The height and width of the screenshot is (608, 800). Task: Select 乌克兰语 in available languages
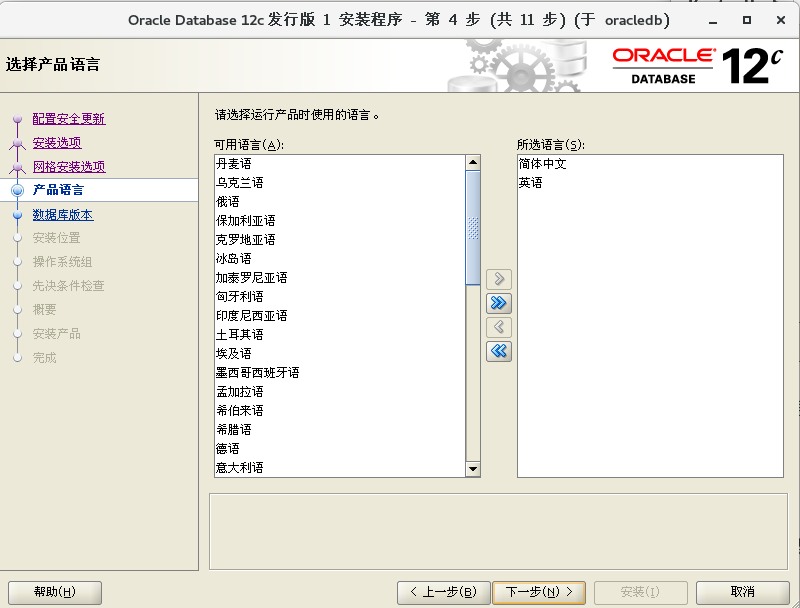click(340, 183)
